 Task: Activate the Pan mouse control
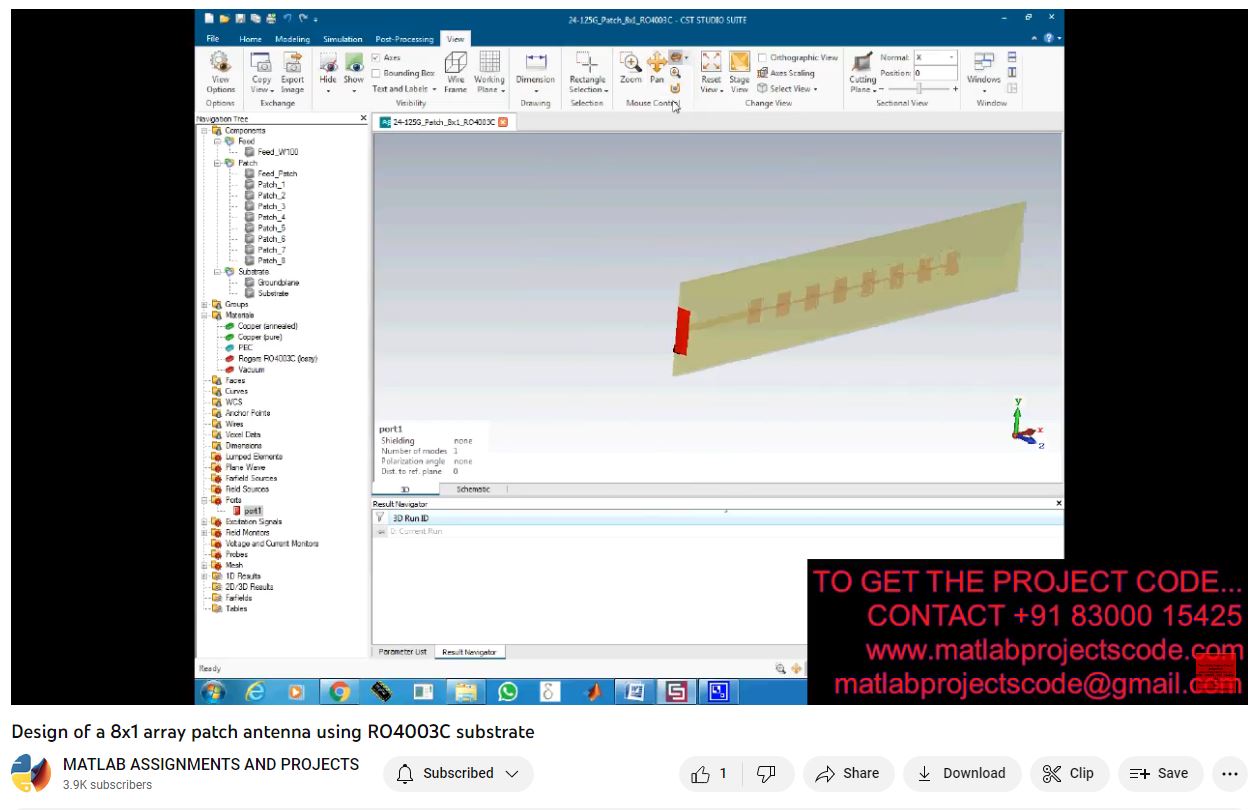(x=657, y=68)
